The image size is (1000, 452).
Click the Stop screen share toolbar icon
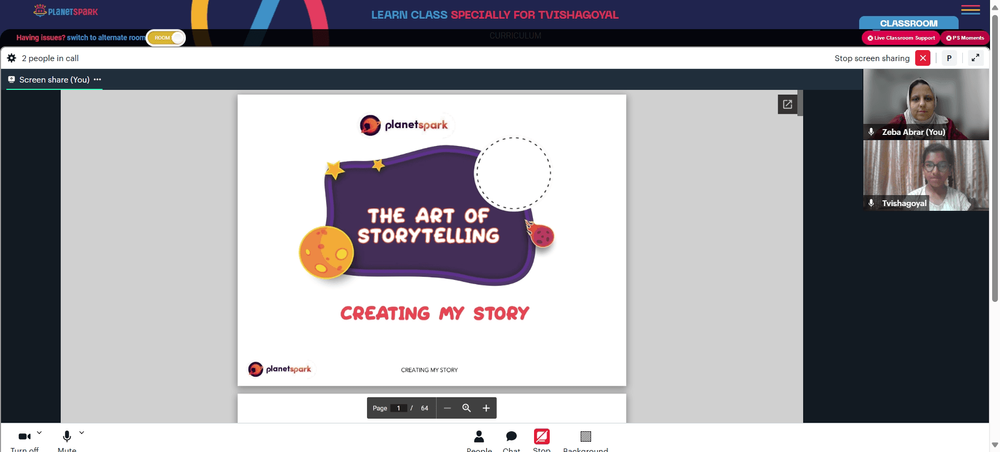(541, 437)
